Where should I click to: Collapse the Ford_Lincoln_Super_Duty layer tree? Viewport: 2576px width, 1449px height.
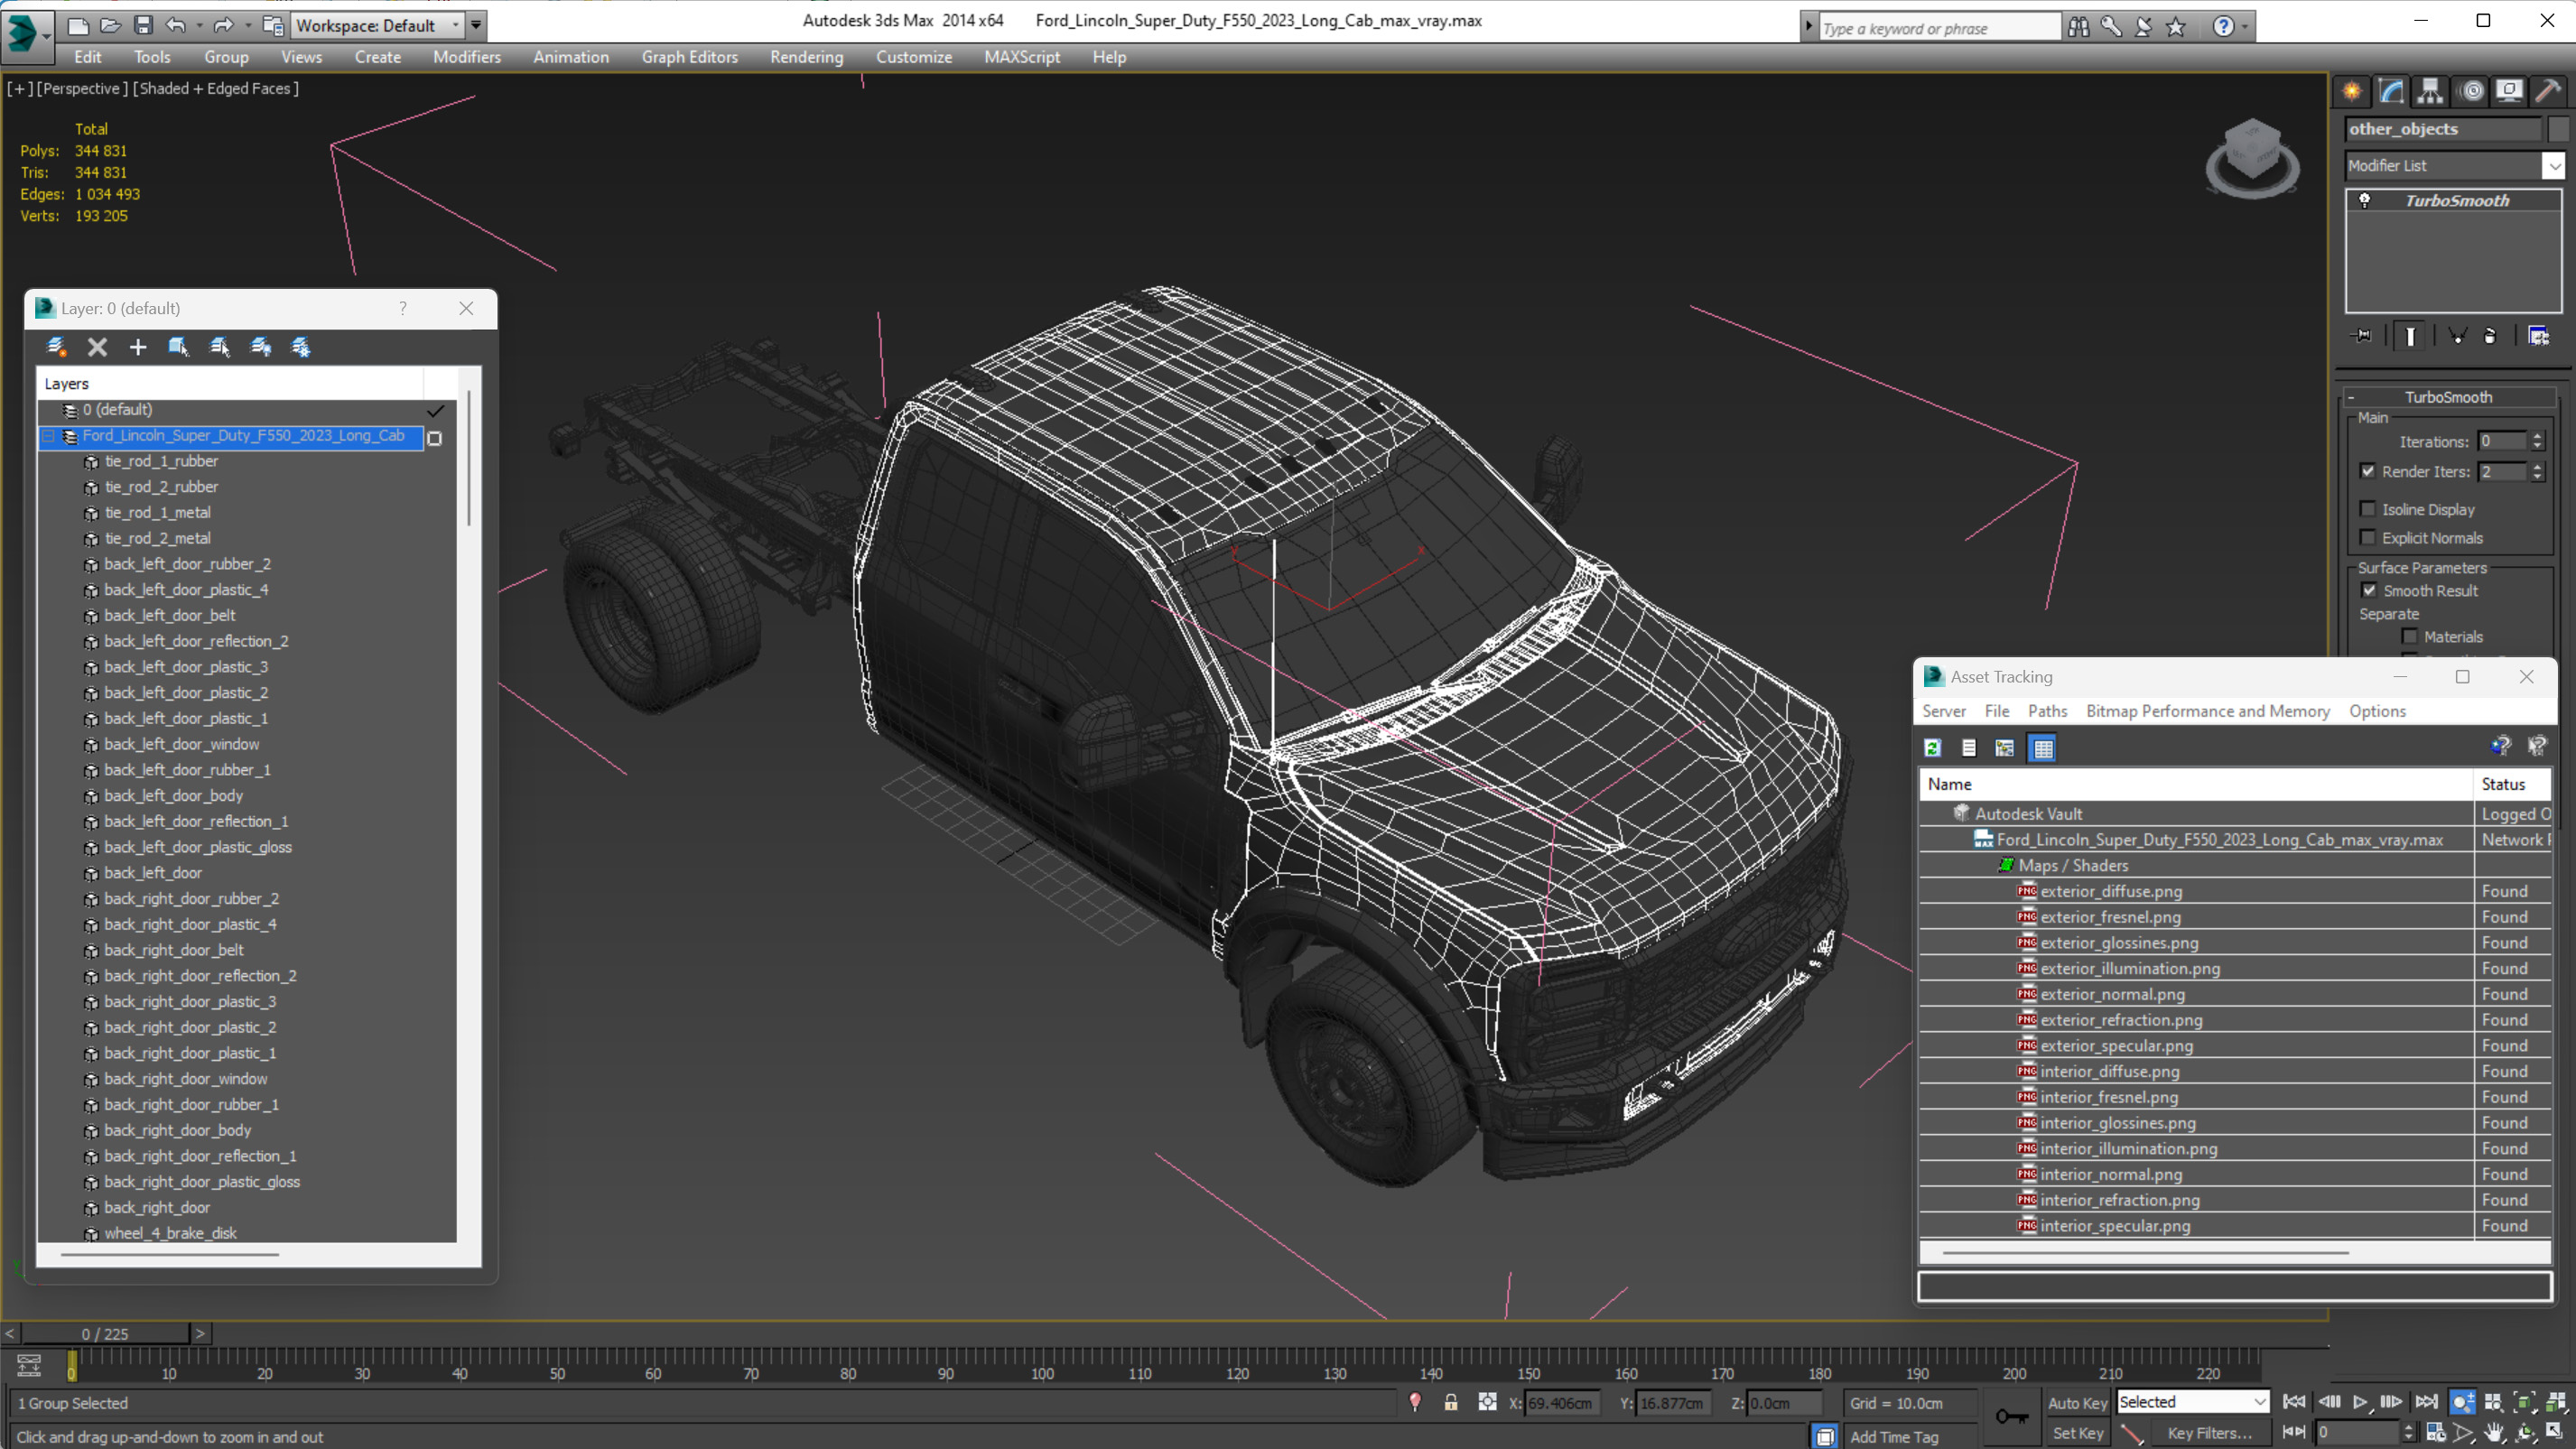[x=47, y=436]
